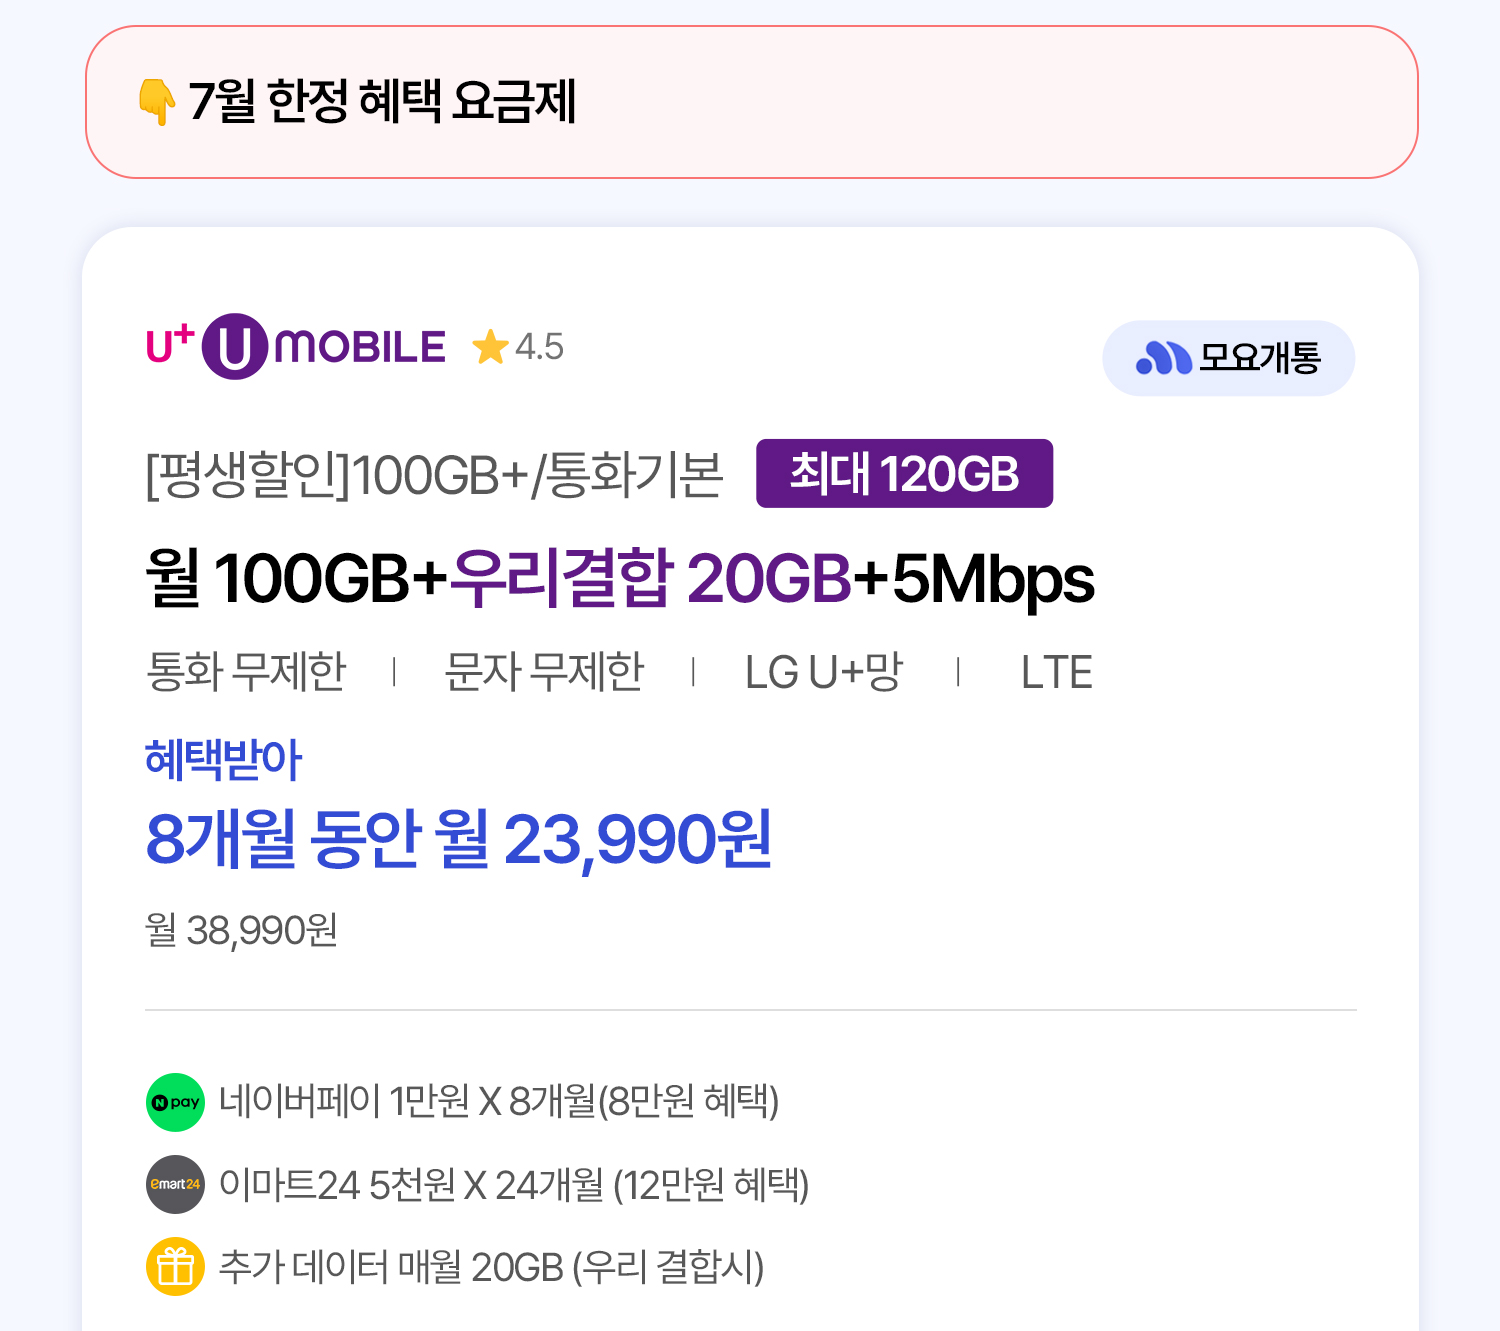Click the blue 모요 logo icon
1500x1331 pixels.
pos(1164,358)
